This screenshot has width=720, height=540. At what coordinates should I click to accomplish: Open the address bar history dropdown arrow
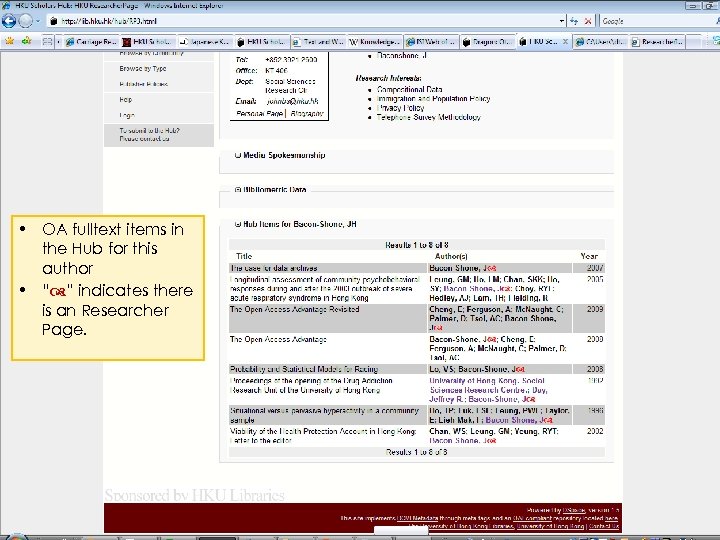(562, 21)
